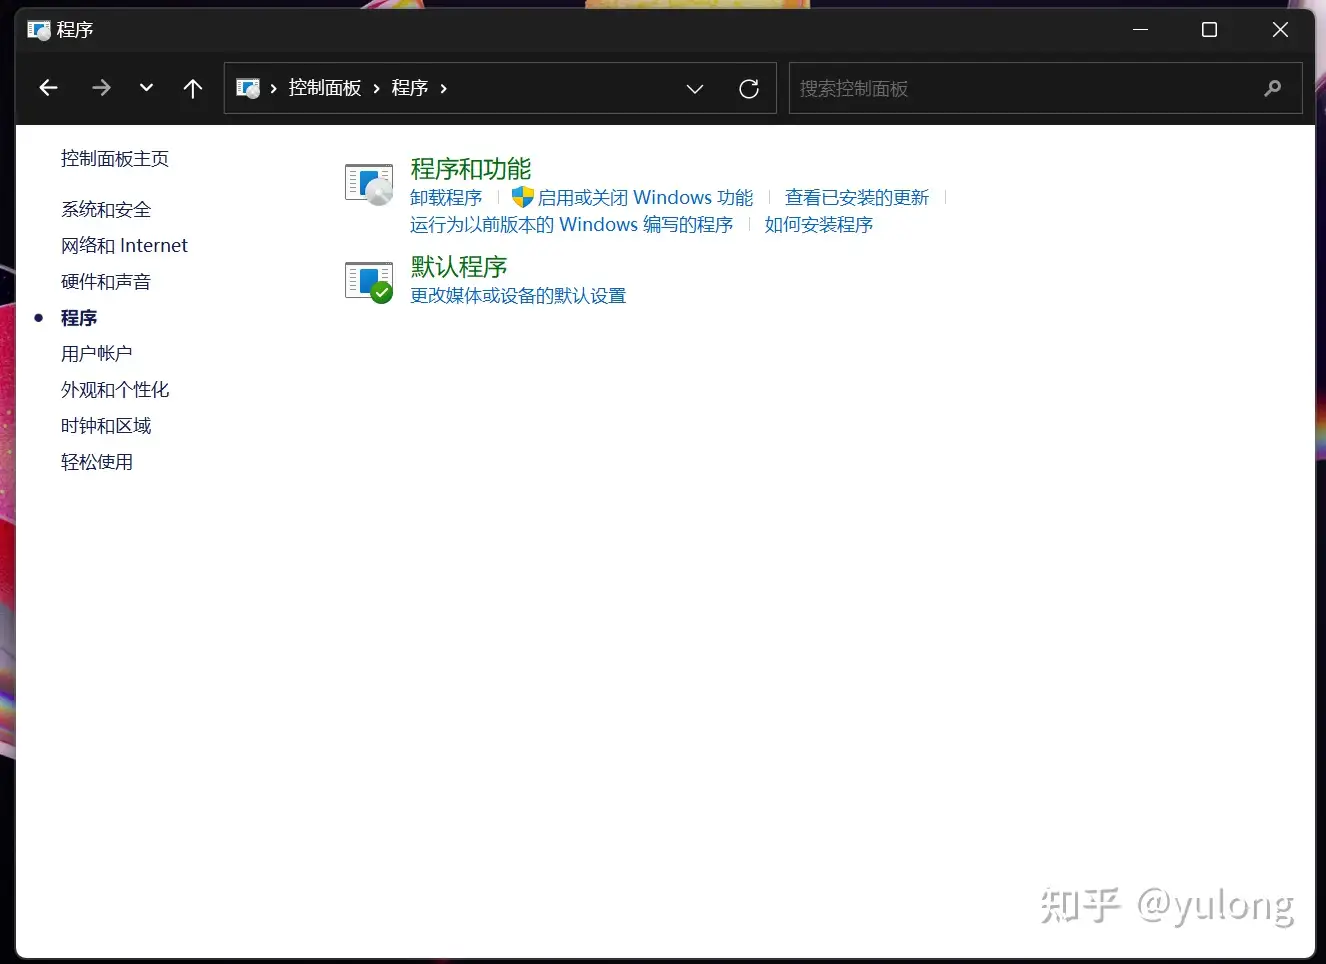The width and height of the screenshot is (1326, 964).
Task: Open 如何安装程序 link
Action: click(x=819, y=224)
